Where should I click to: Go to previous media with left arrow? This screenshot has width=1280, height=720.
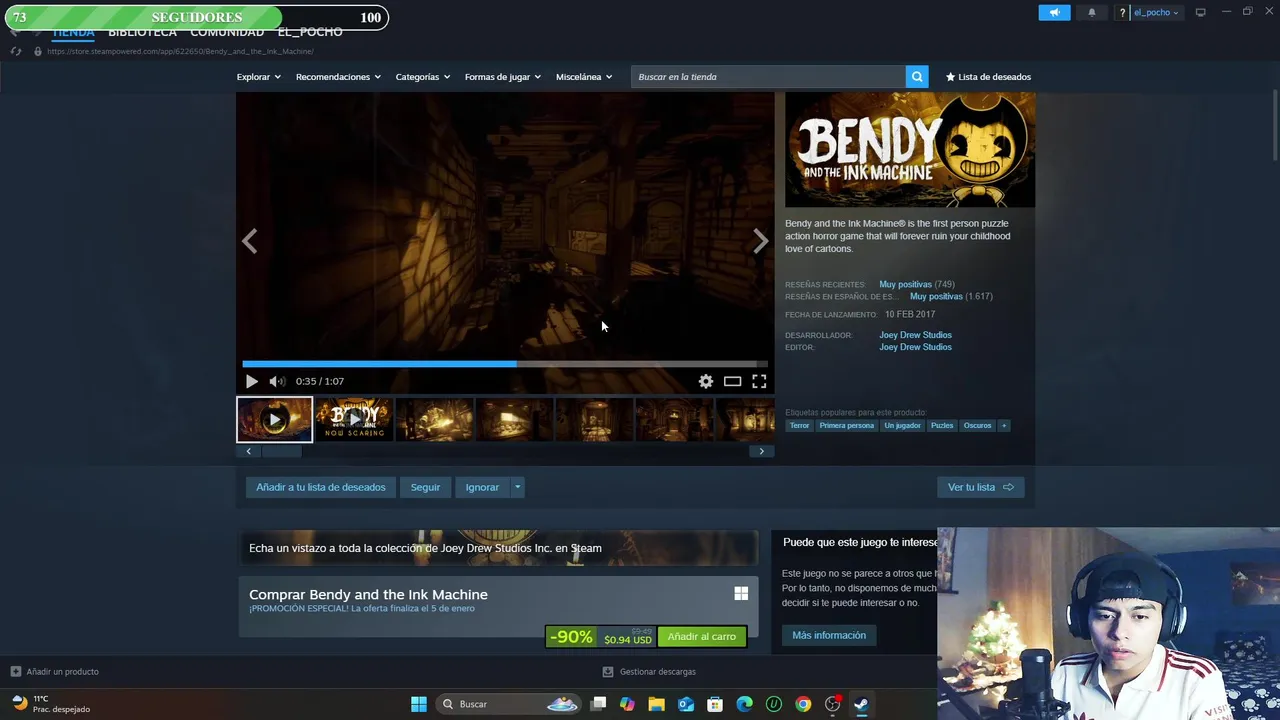[249, 241]
